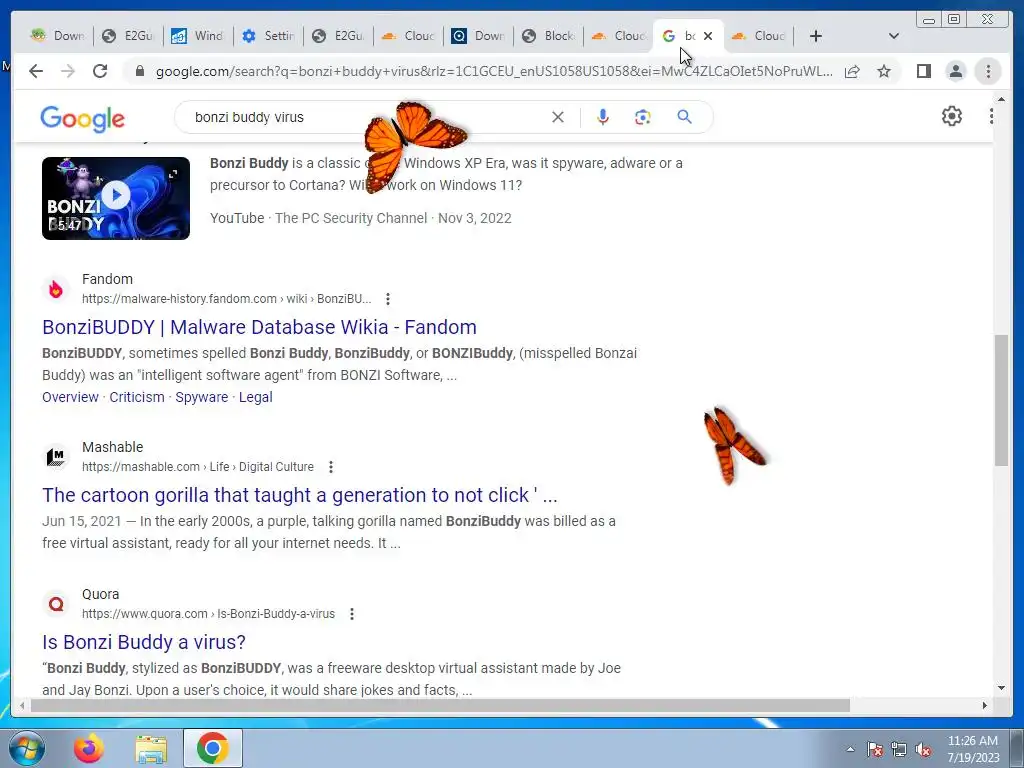Click the scroll left arrow
This screenshot has width=1024, height=768.
pos(22,705)
